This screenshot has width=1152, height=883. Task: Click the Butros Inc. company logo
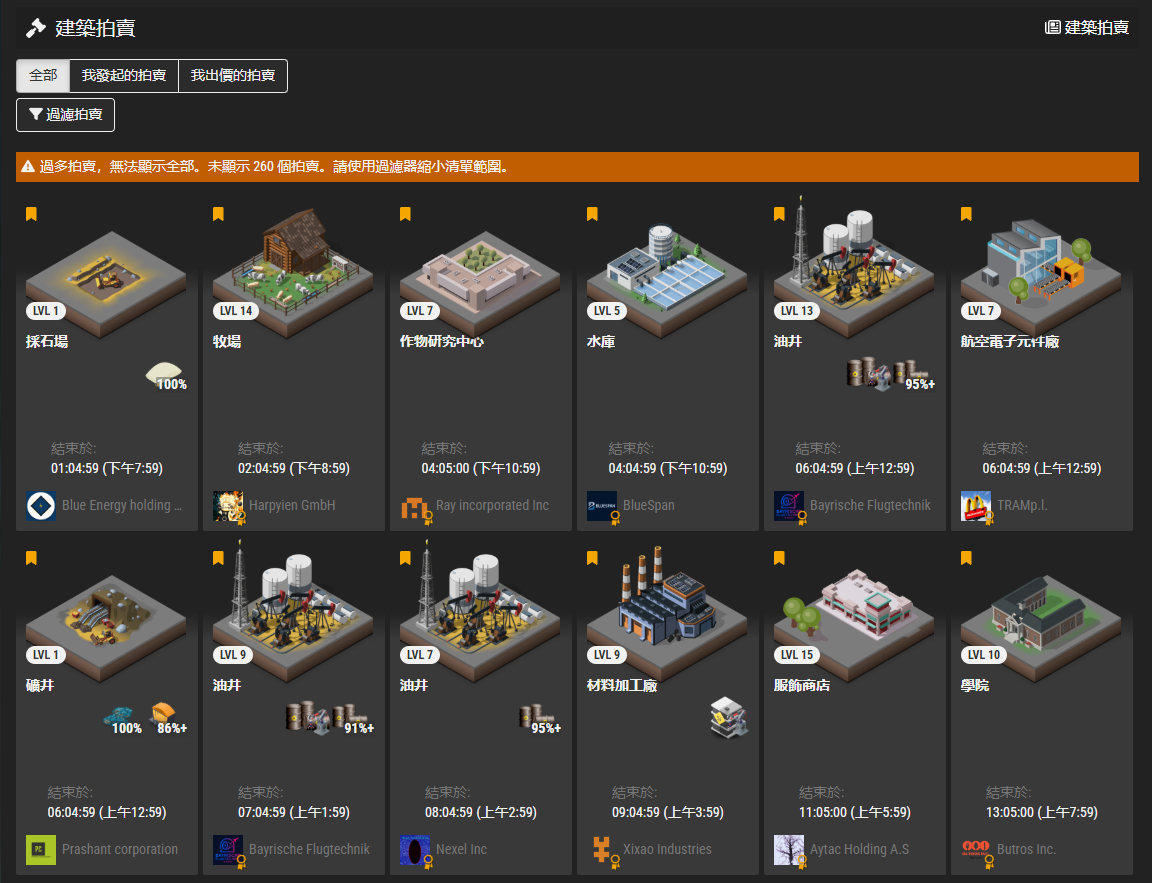tap(976, 850)
